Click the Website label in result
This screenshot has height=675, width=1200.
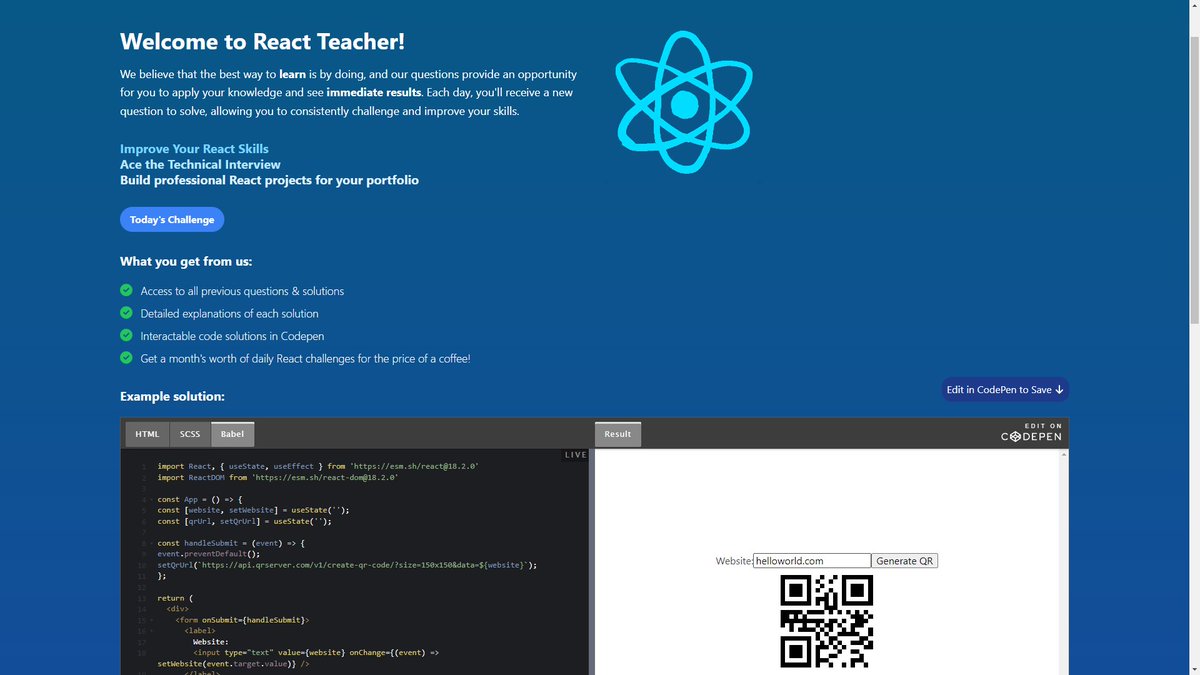tap(734, 561)
